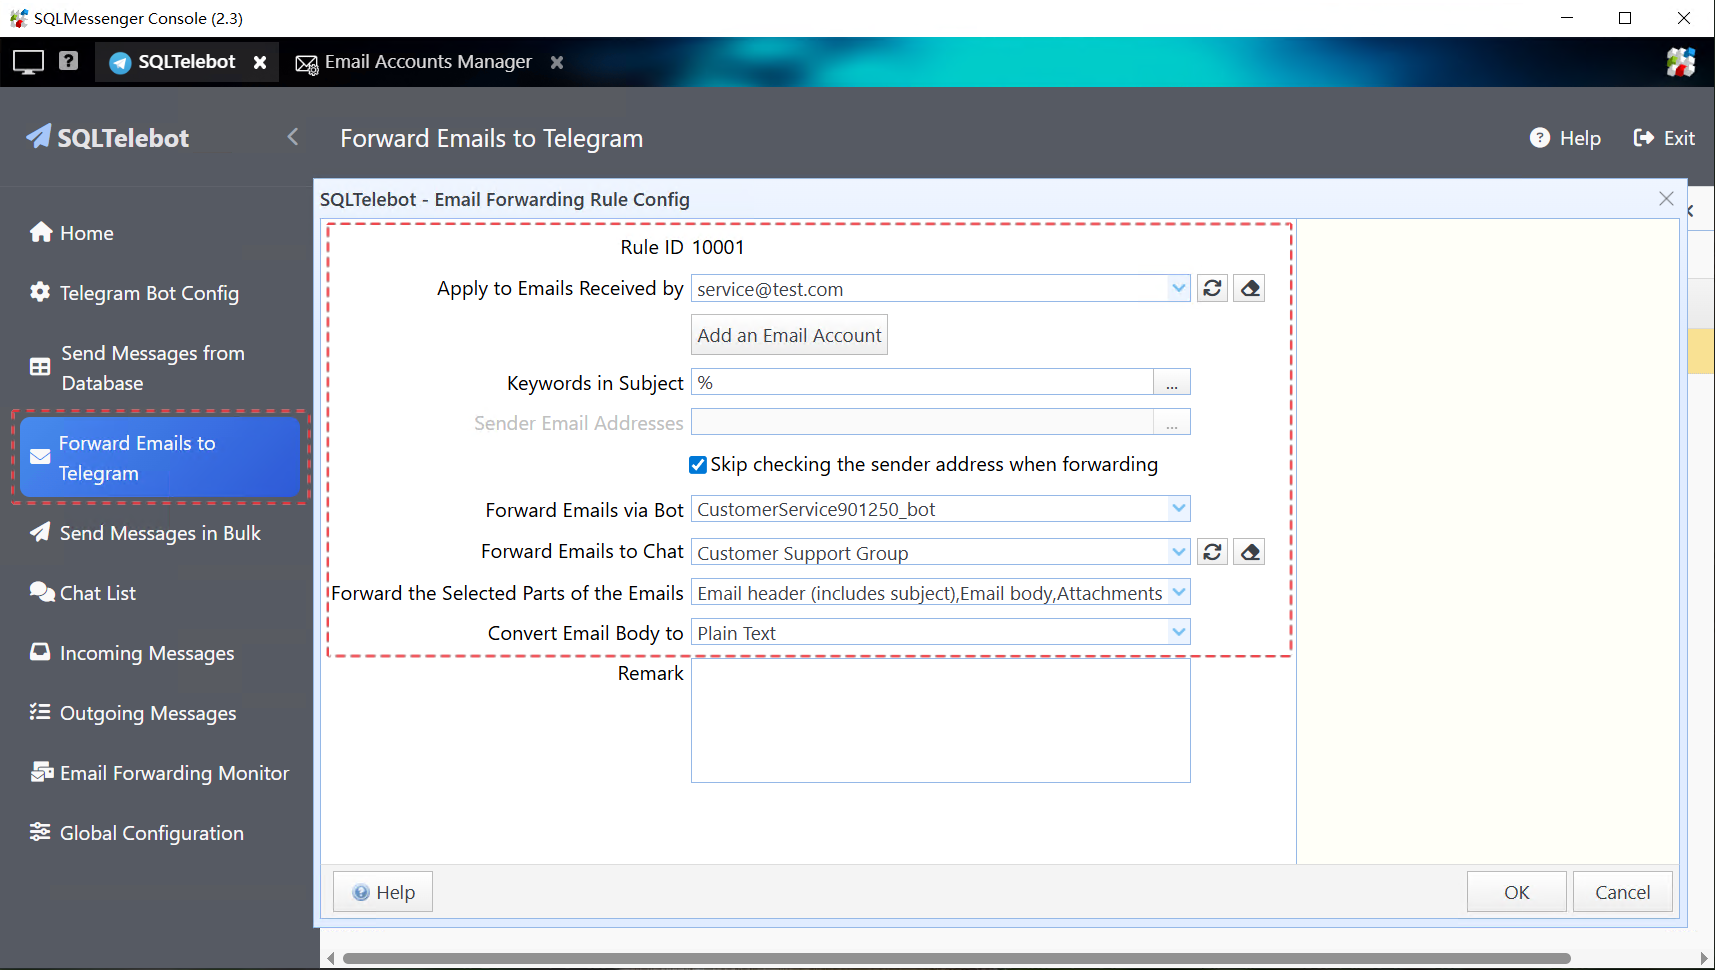The image size is (1715, 970).
Task: Expand the Apply to Emails Received by dropdown
Action: pos(1179,289)
